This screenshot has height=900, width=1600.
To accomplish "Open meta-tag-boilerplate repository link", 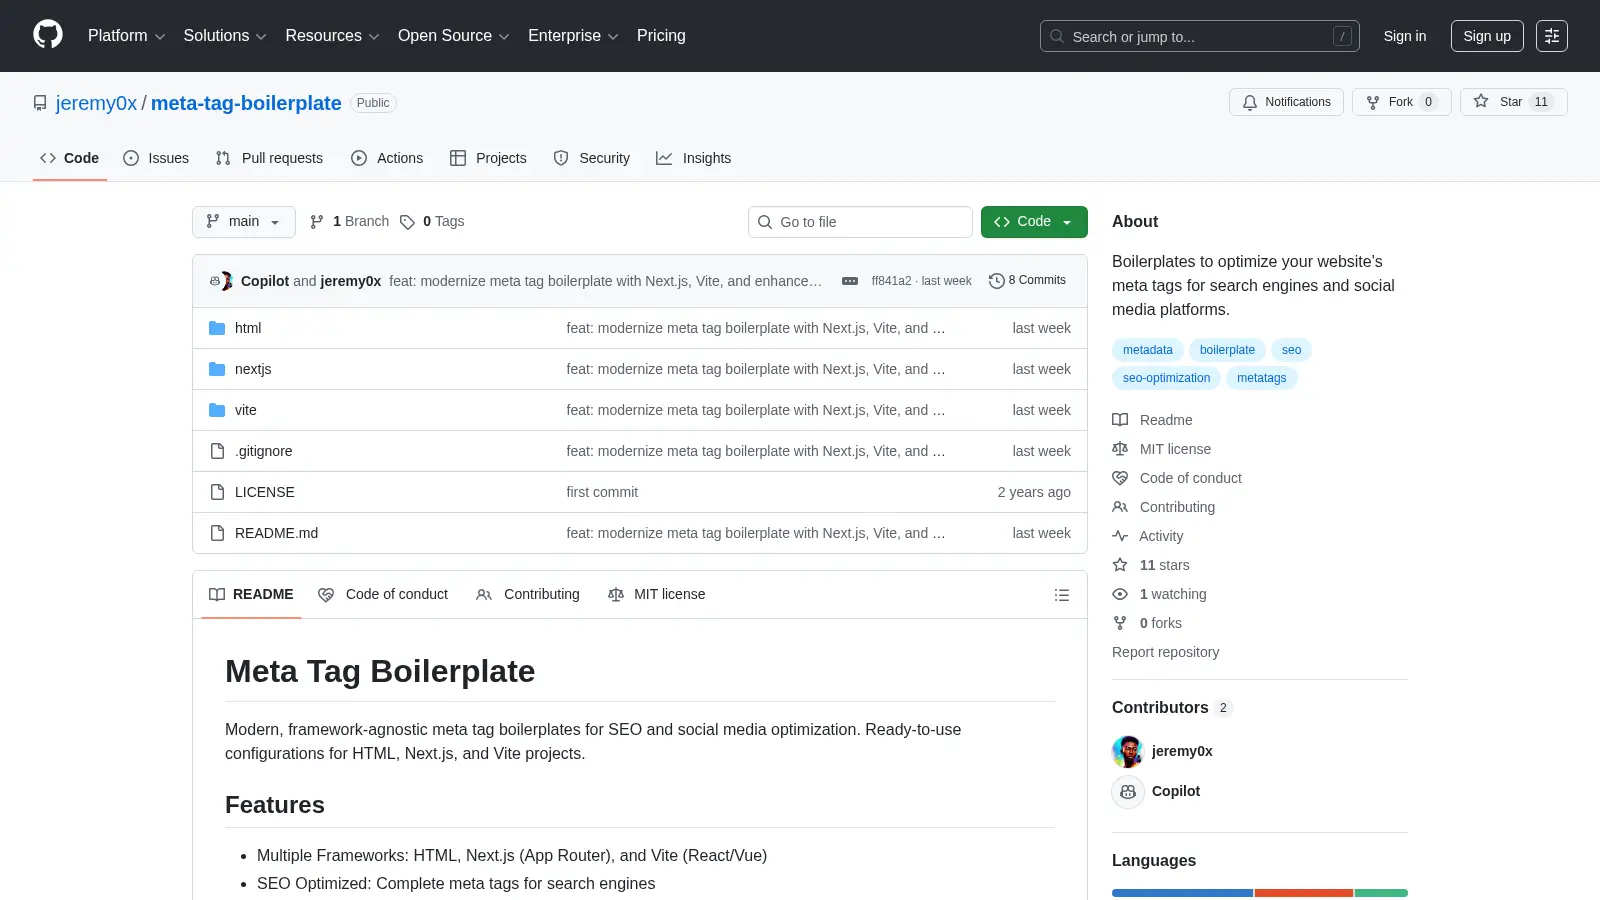I will pos(246,103).
